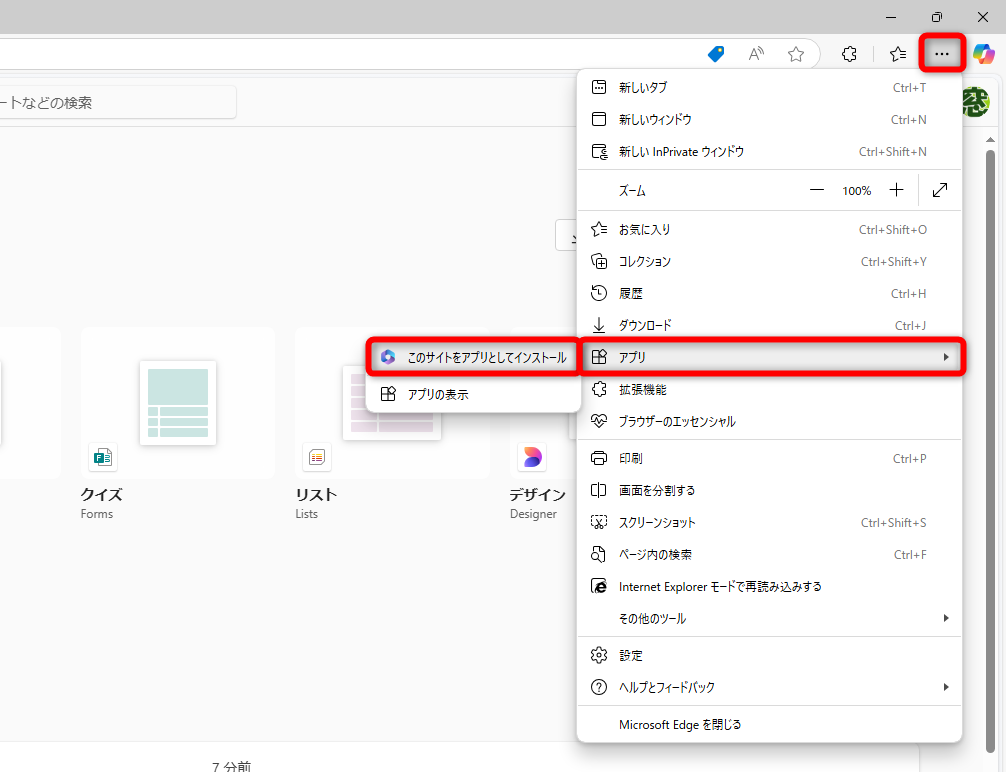The image size is (1006, 772).
Task: Add current page to favorites with star icon
Action: pos(796,54)
